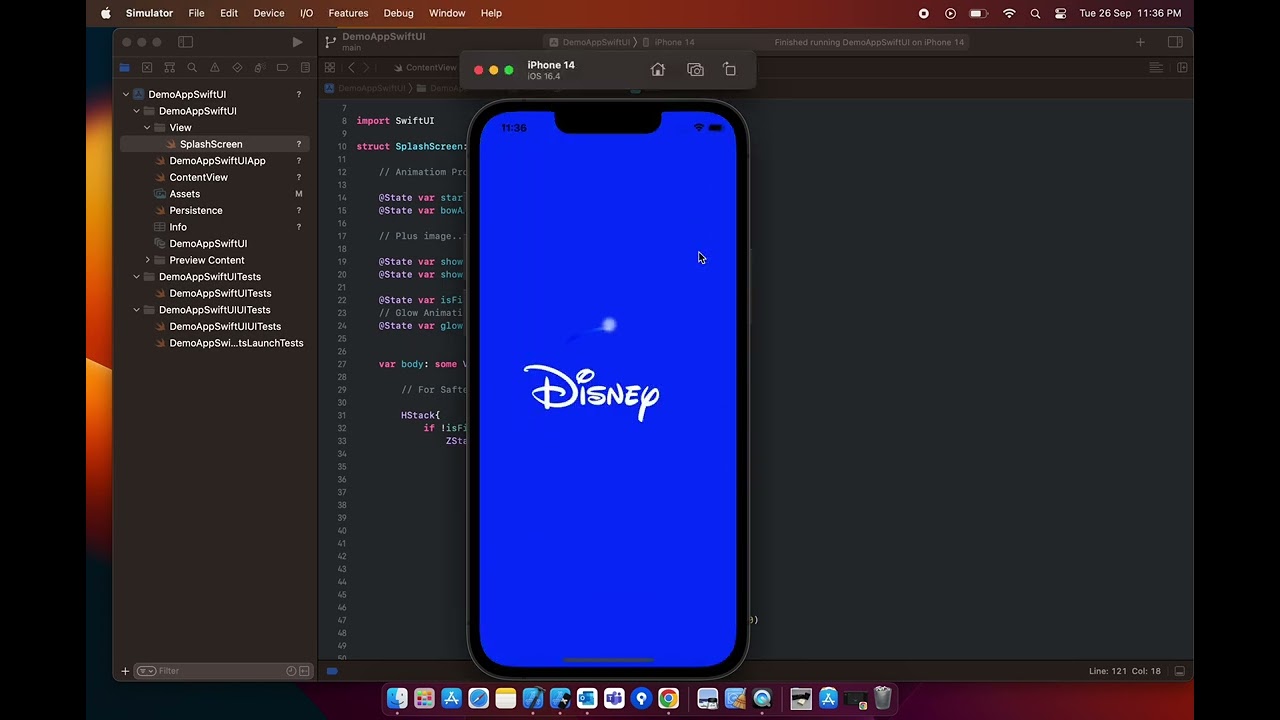Open the Persistence file
Image resolution: width=1280 pixels, height=720 pixels.
195,210
